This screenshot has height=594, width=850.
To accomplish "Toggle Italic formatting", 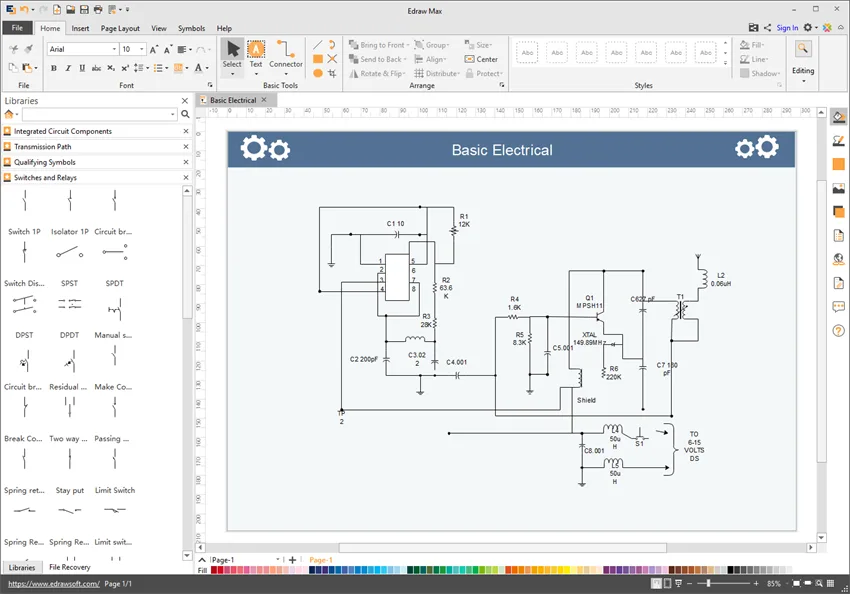I will pos(68,68).
